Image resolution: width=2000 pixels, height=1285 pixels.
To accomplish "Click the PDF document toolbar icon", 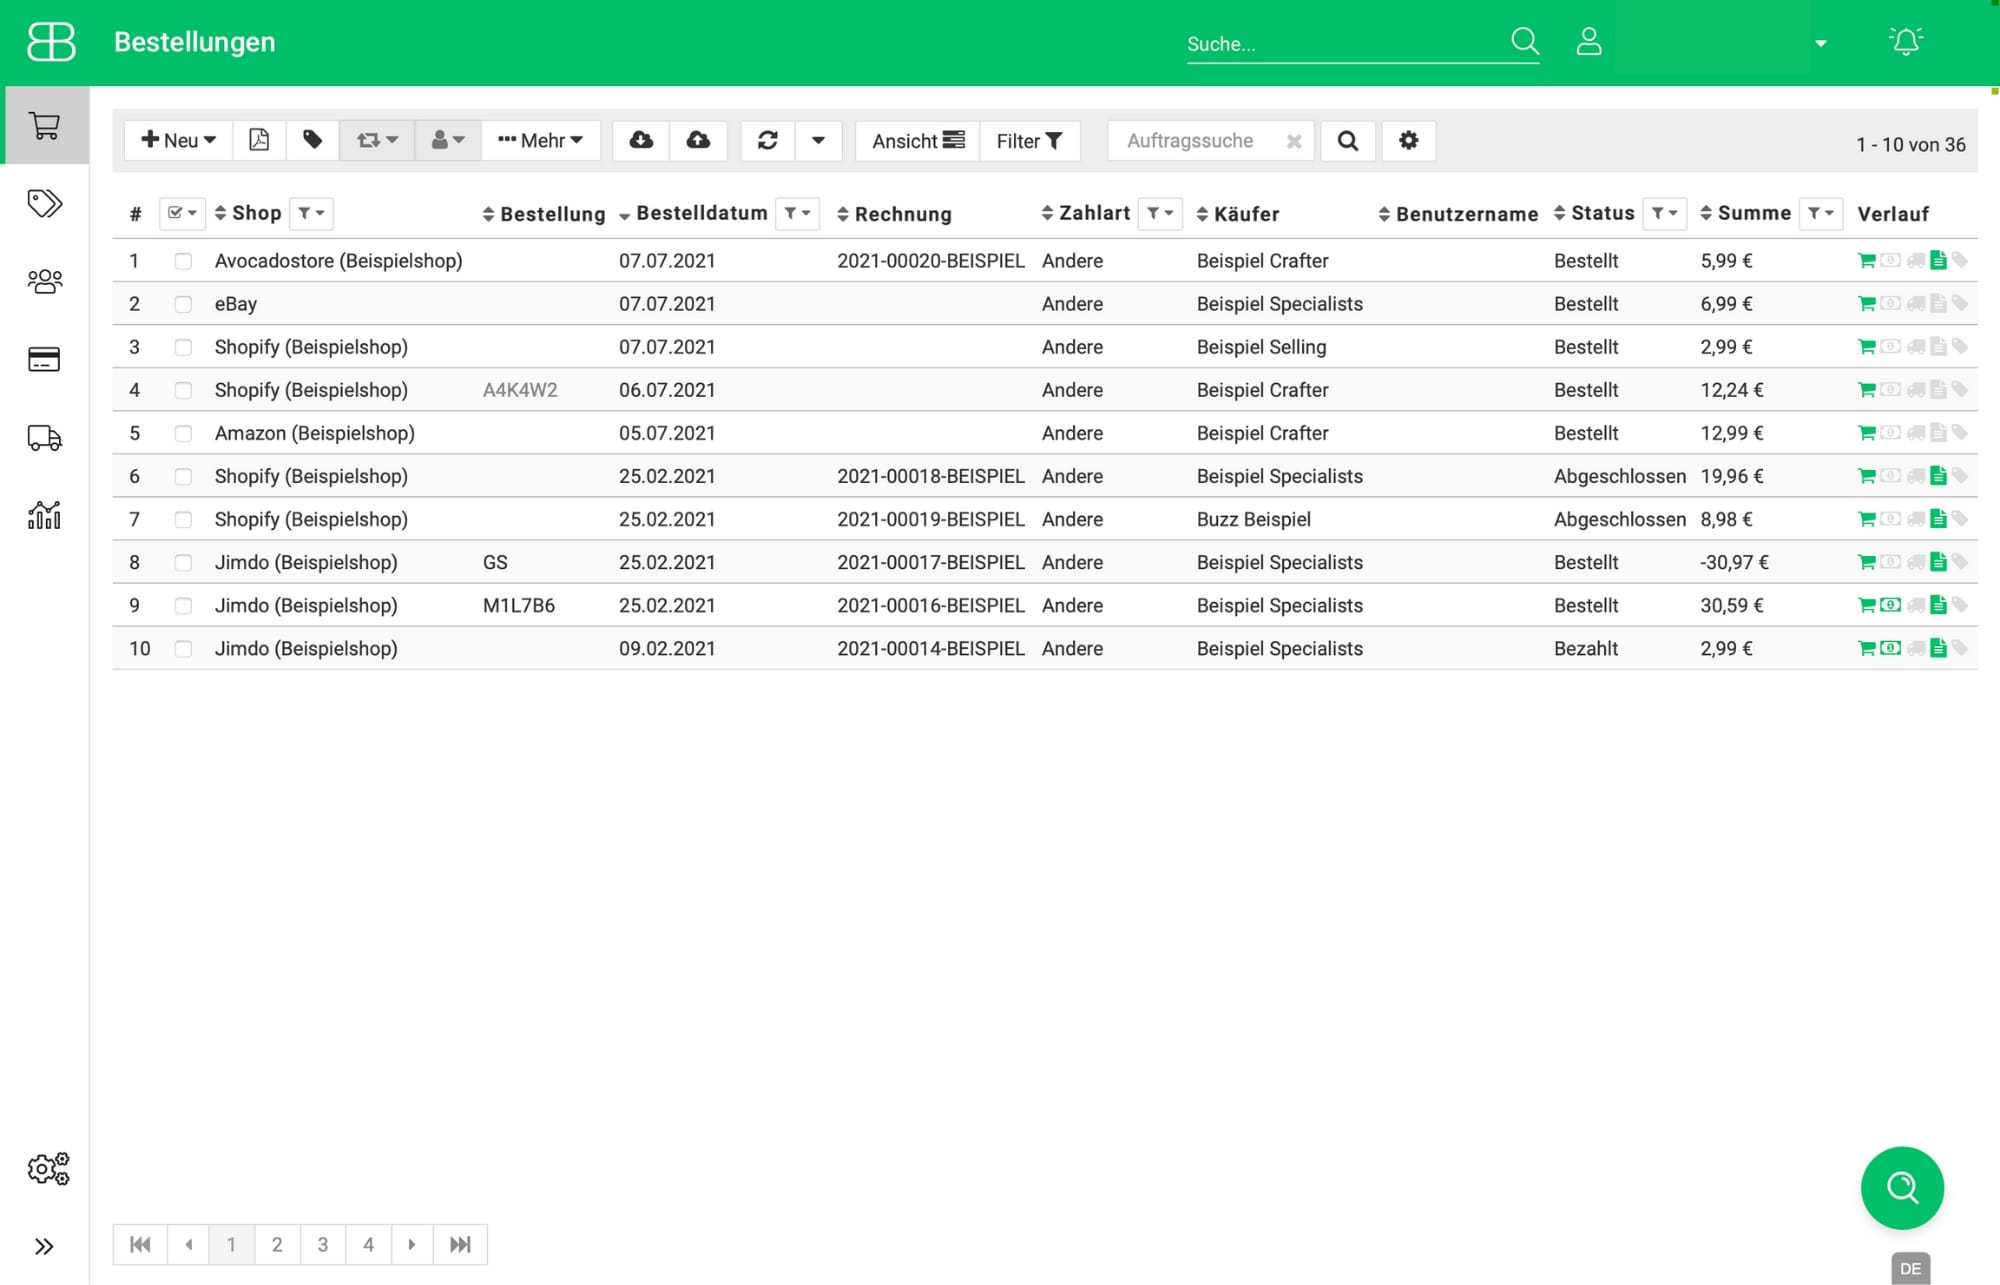I will coord(259,141).
